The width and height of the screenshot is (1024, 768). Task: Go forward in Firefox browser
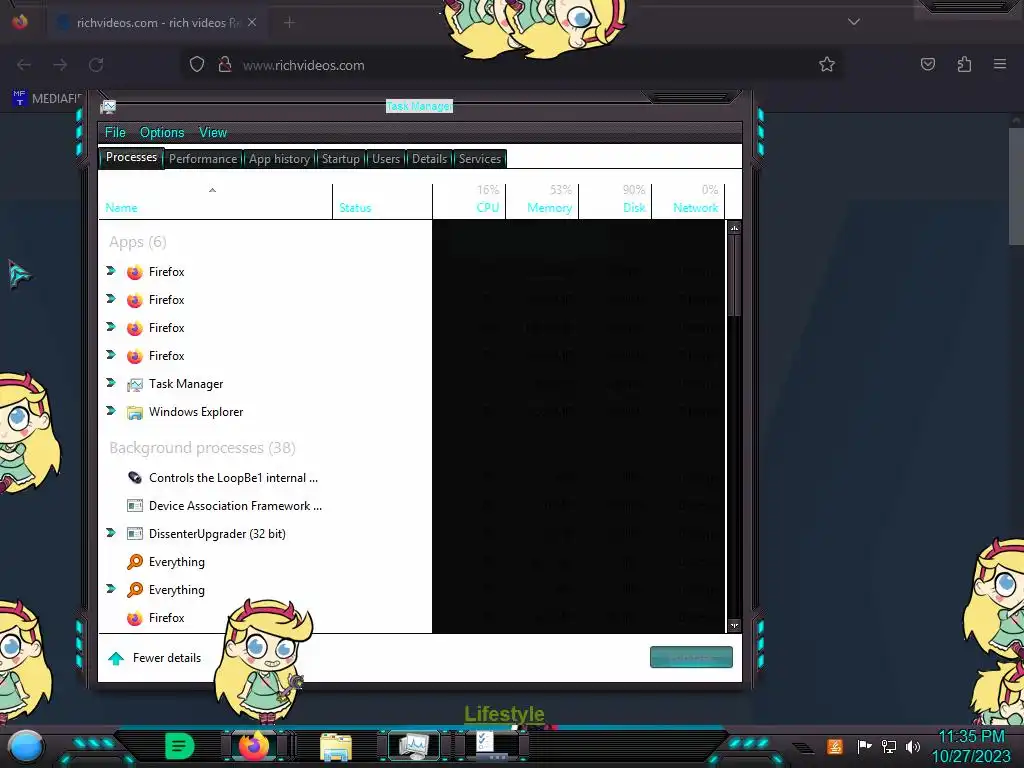pos(60,65)
